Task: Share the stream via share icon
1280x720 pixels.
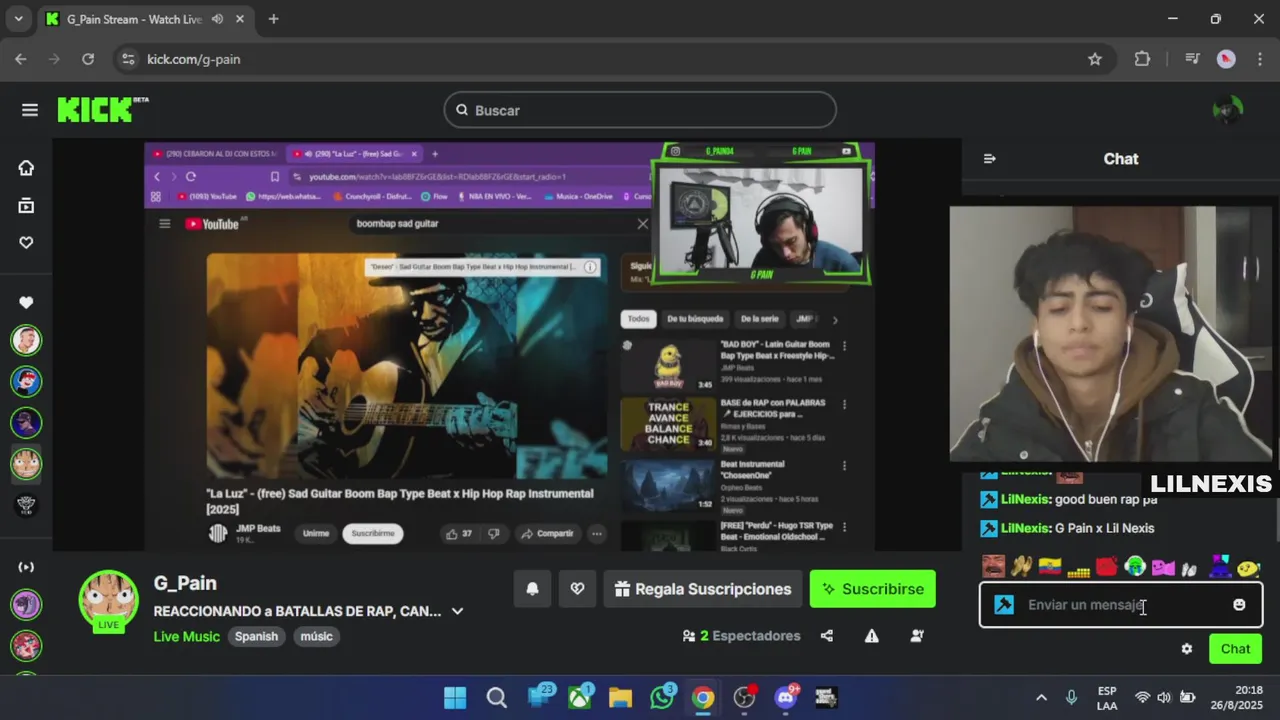Action: (827, 636)
